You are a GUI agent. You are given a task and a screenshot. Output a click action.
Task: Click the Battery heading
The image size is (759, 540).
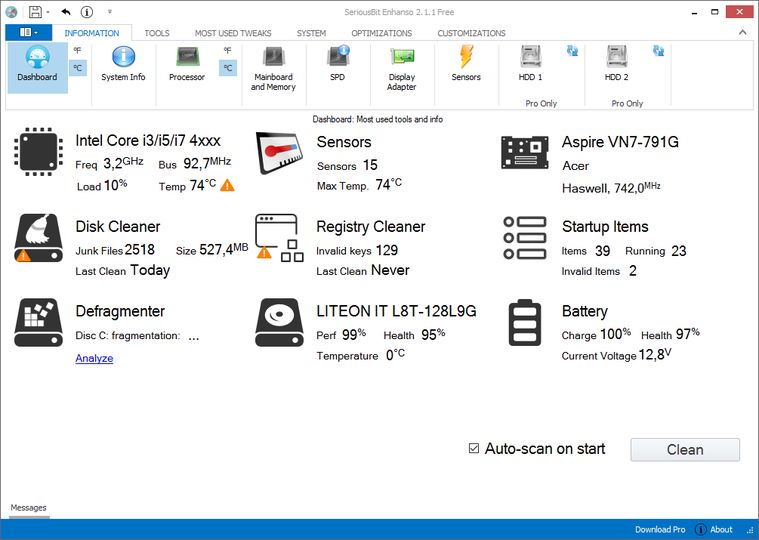tap(585, 311)
